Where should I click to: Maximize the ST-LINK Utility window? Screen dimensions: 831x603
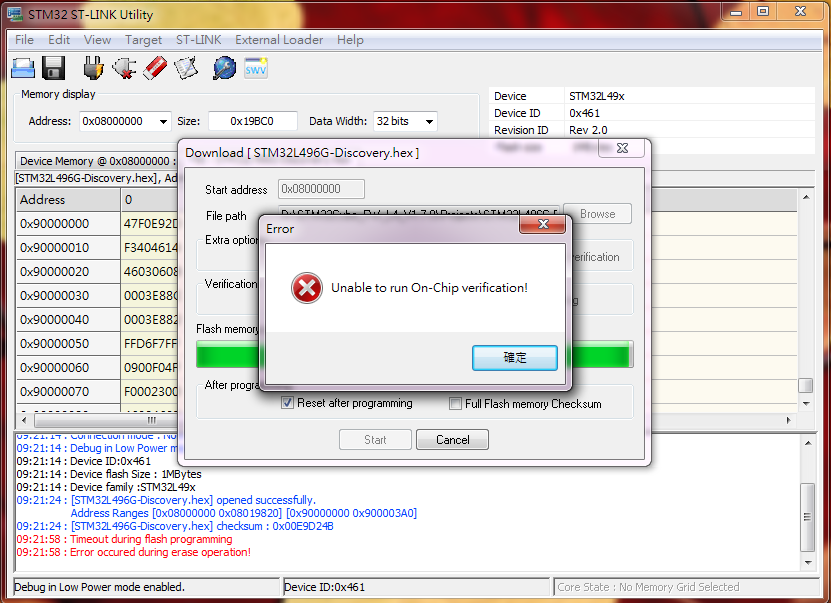(763, 11)
